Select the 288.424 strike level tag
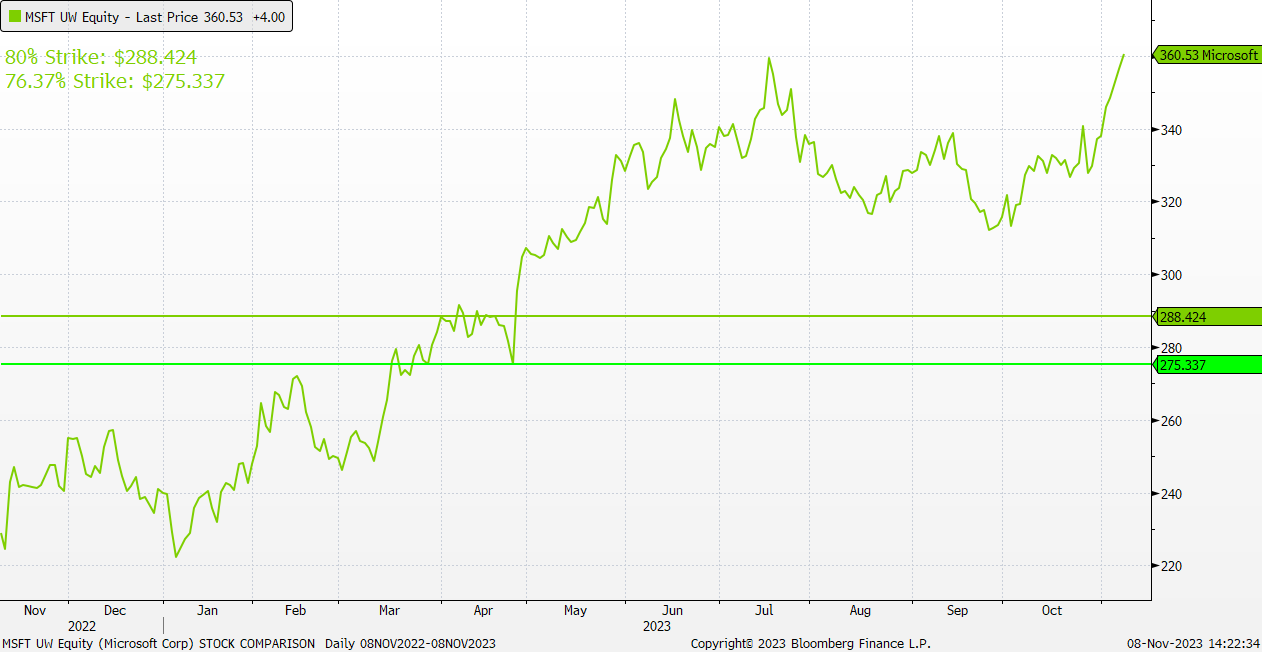Viewport: 1262px width, 652px height. coord(1206,317)
